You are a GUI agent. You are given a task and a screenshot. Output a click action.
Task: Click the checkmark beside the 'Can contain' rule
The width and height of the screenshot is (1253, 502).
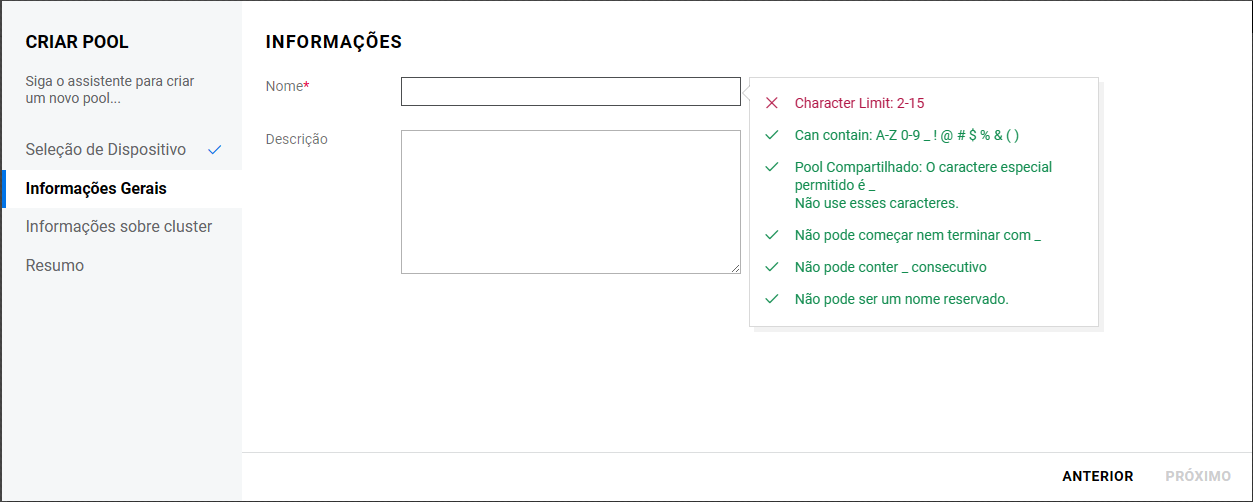coord(771,135)
